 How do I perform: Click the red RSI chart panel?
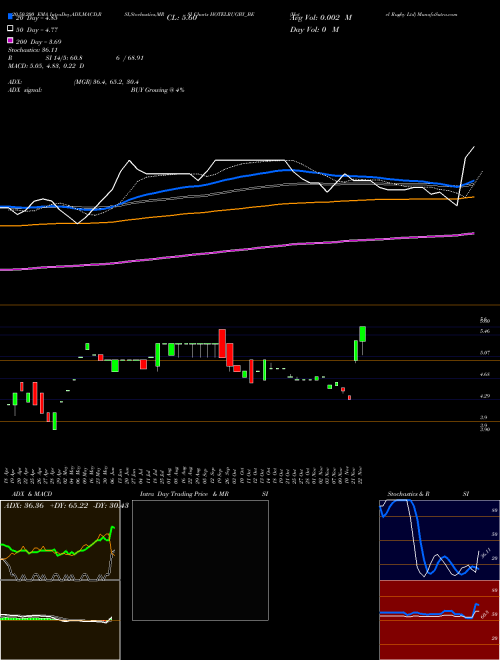tap(439, 620)
